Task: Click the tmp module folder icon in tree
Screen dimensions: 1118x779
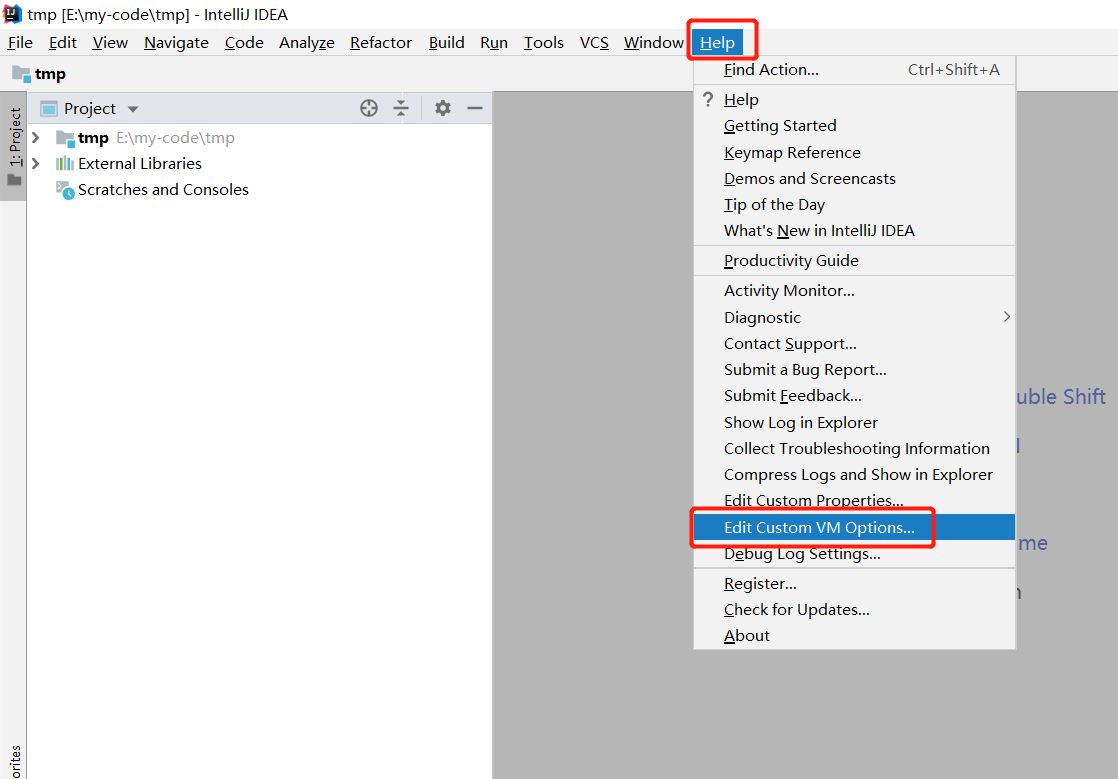Action: point(65,138)
